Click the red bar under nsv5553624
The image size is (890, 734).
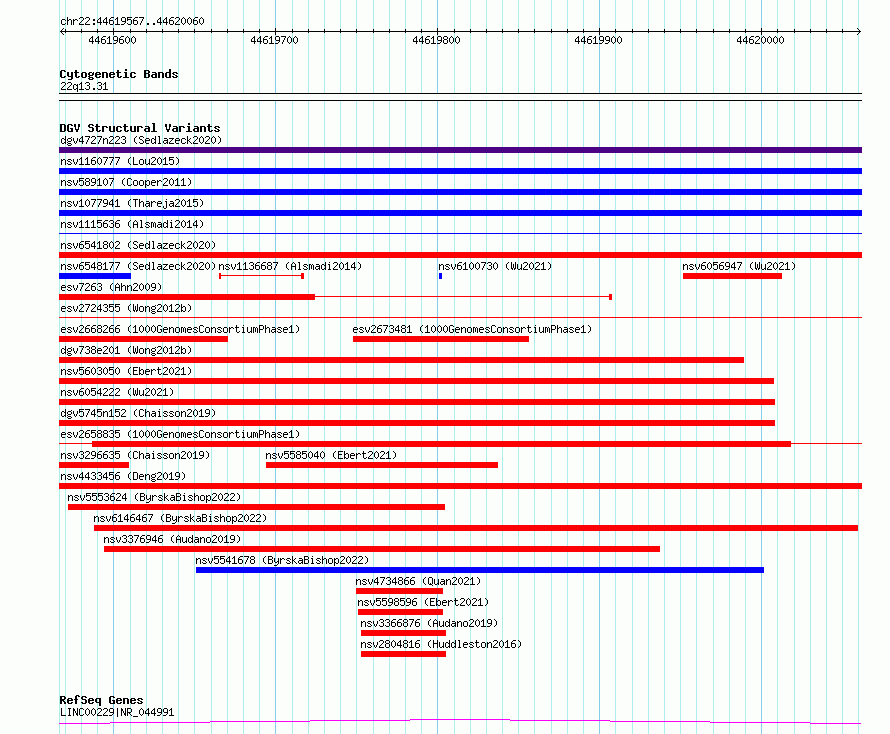[257, 507]
